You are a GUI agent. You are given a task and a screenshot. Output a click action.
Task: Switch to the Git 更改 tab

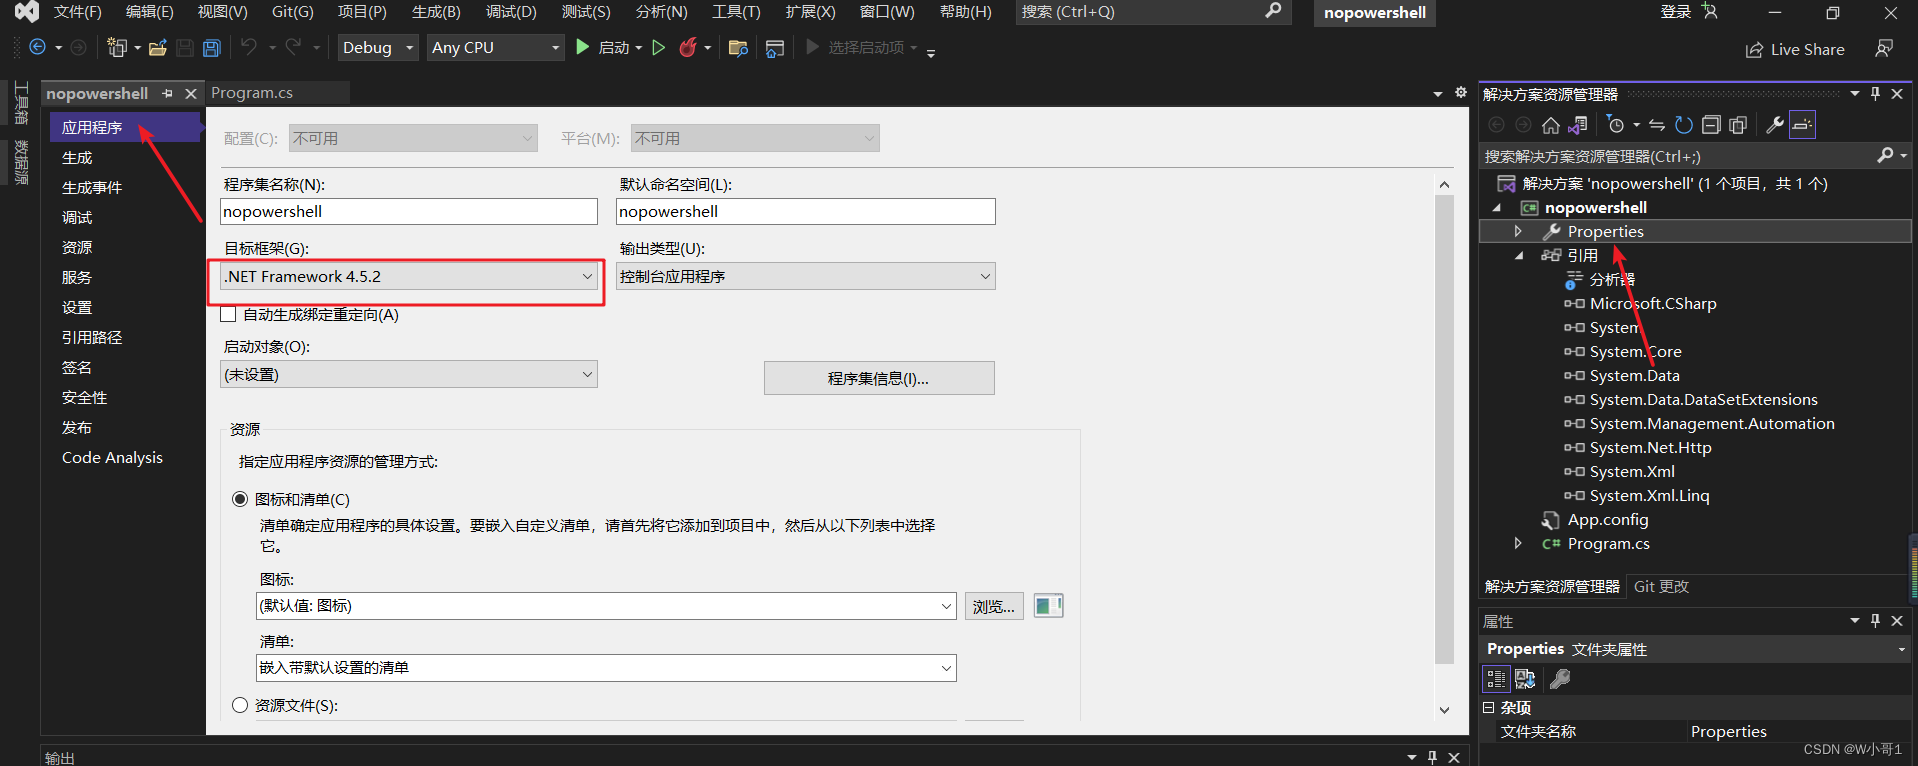pyautogui.click(x=1661, y=587)
